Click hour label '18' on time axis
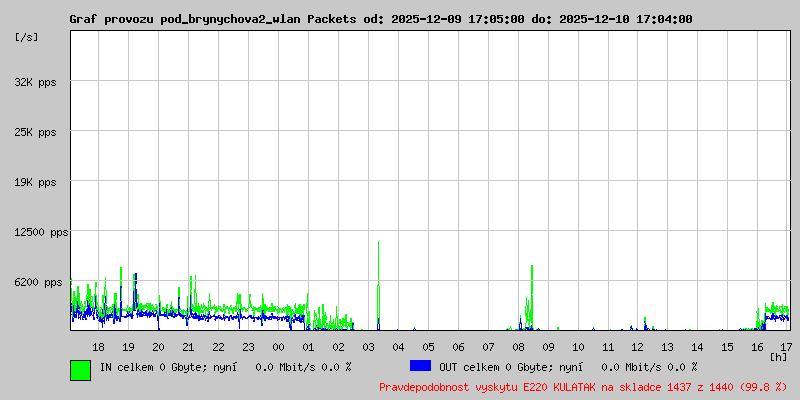The height and width of the screenshot is (400, 800). (x=98, y=347)
